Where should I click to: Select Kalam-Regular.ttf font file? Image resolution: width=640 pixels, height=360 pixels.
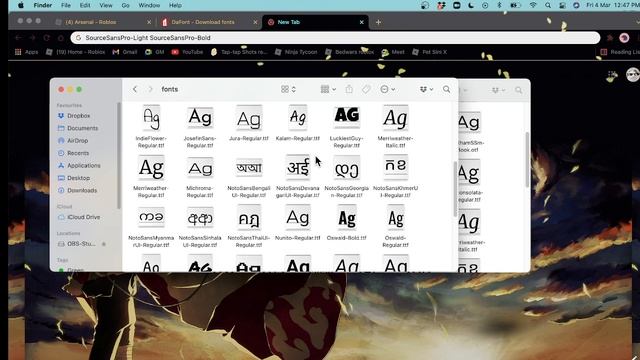(298, 123)
